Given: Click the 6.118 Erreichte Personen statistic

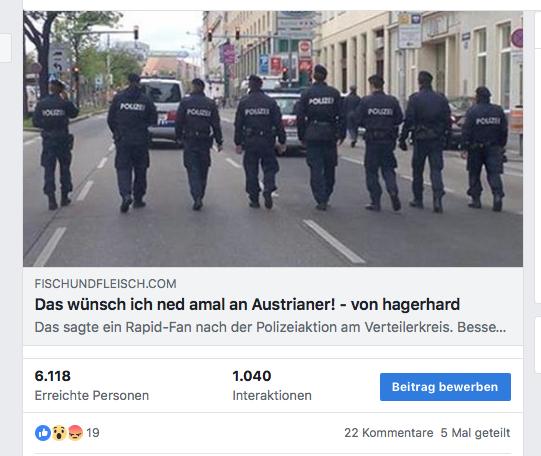Looking at the screenshot, I should pos(92,385).
